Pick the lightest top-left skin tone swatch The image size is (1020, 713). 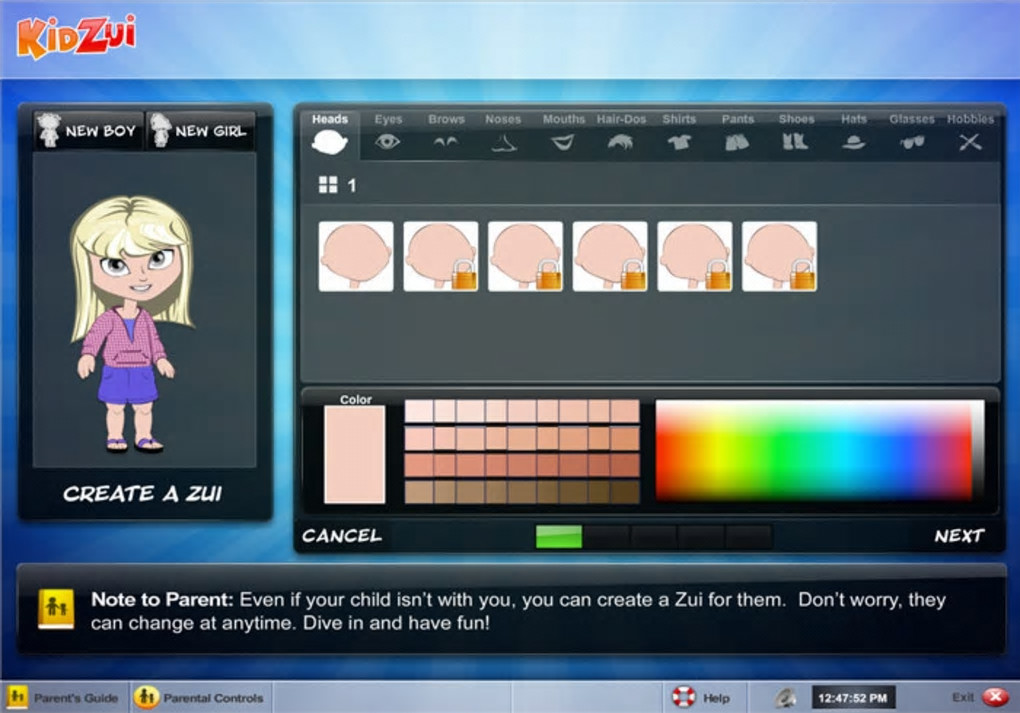coord(419,411)
